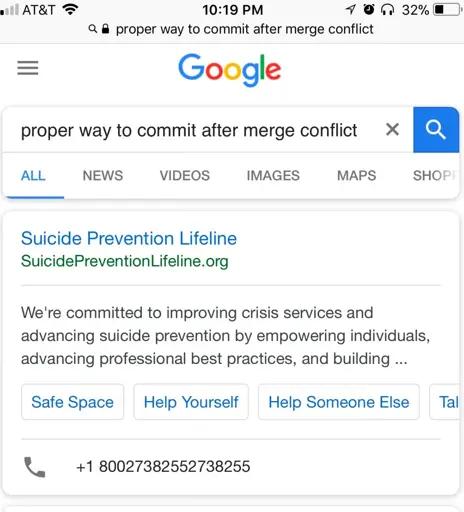Viewport: 464px width, 512px height.
Task: Tap the Help Yourself button
Action: [x=191, y=402]
